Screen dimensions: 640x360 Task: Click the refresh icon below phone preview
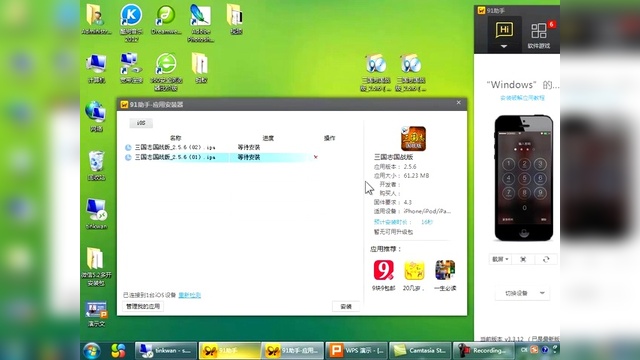point(546,259)
